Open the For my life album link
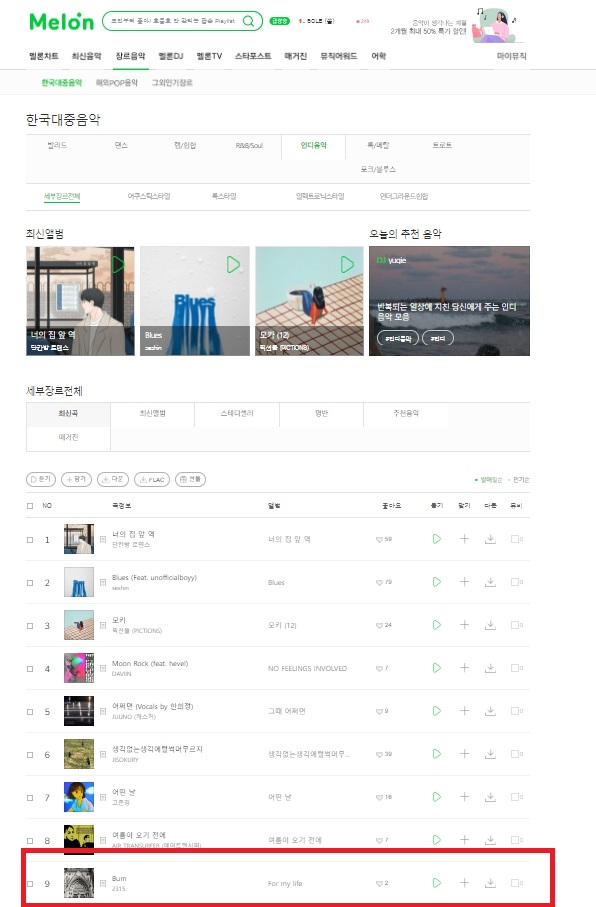This screenshot has height=907, width=596. (x=285, y=883)
